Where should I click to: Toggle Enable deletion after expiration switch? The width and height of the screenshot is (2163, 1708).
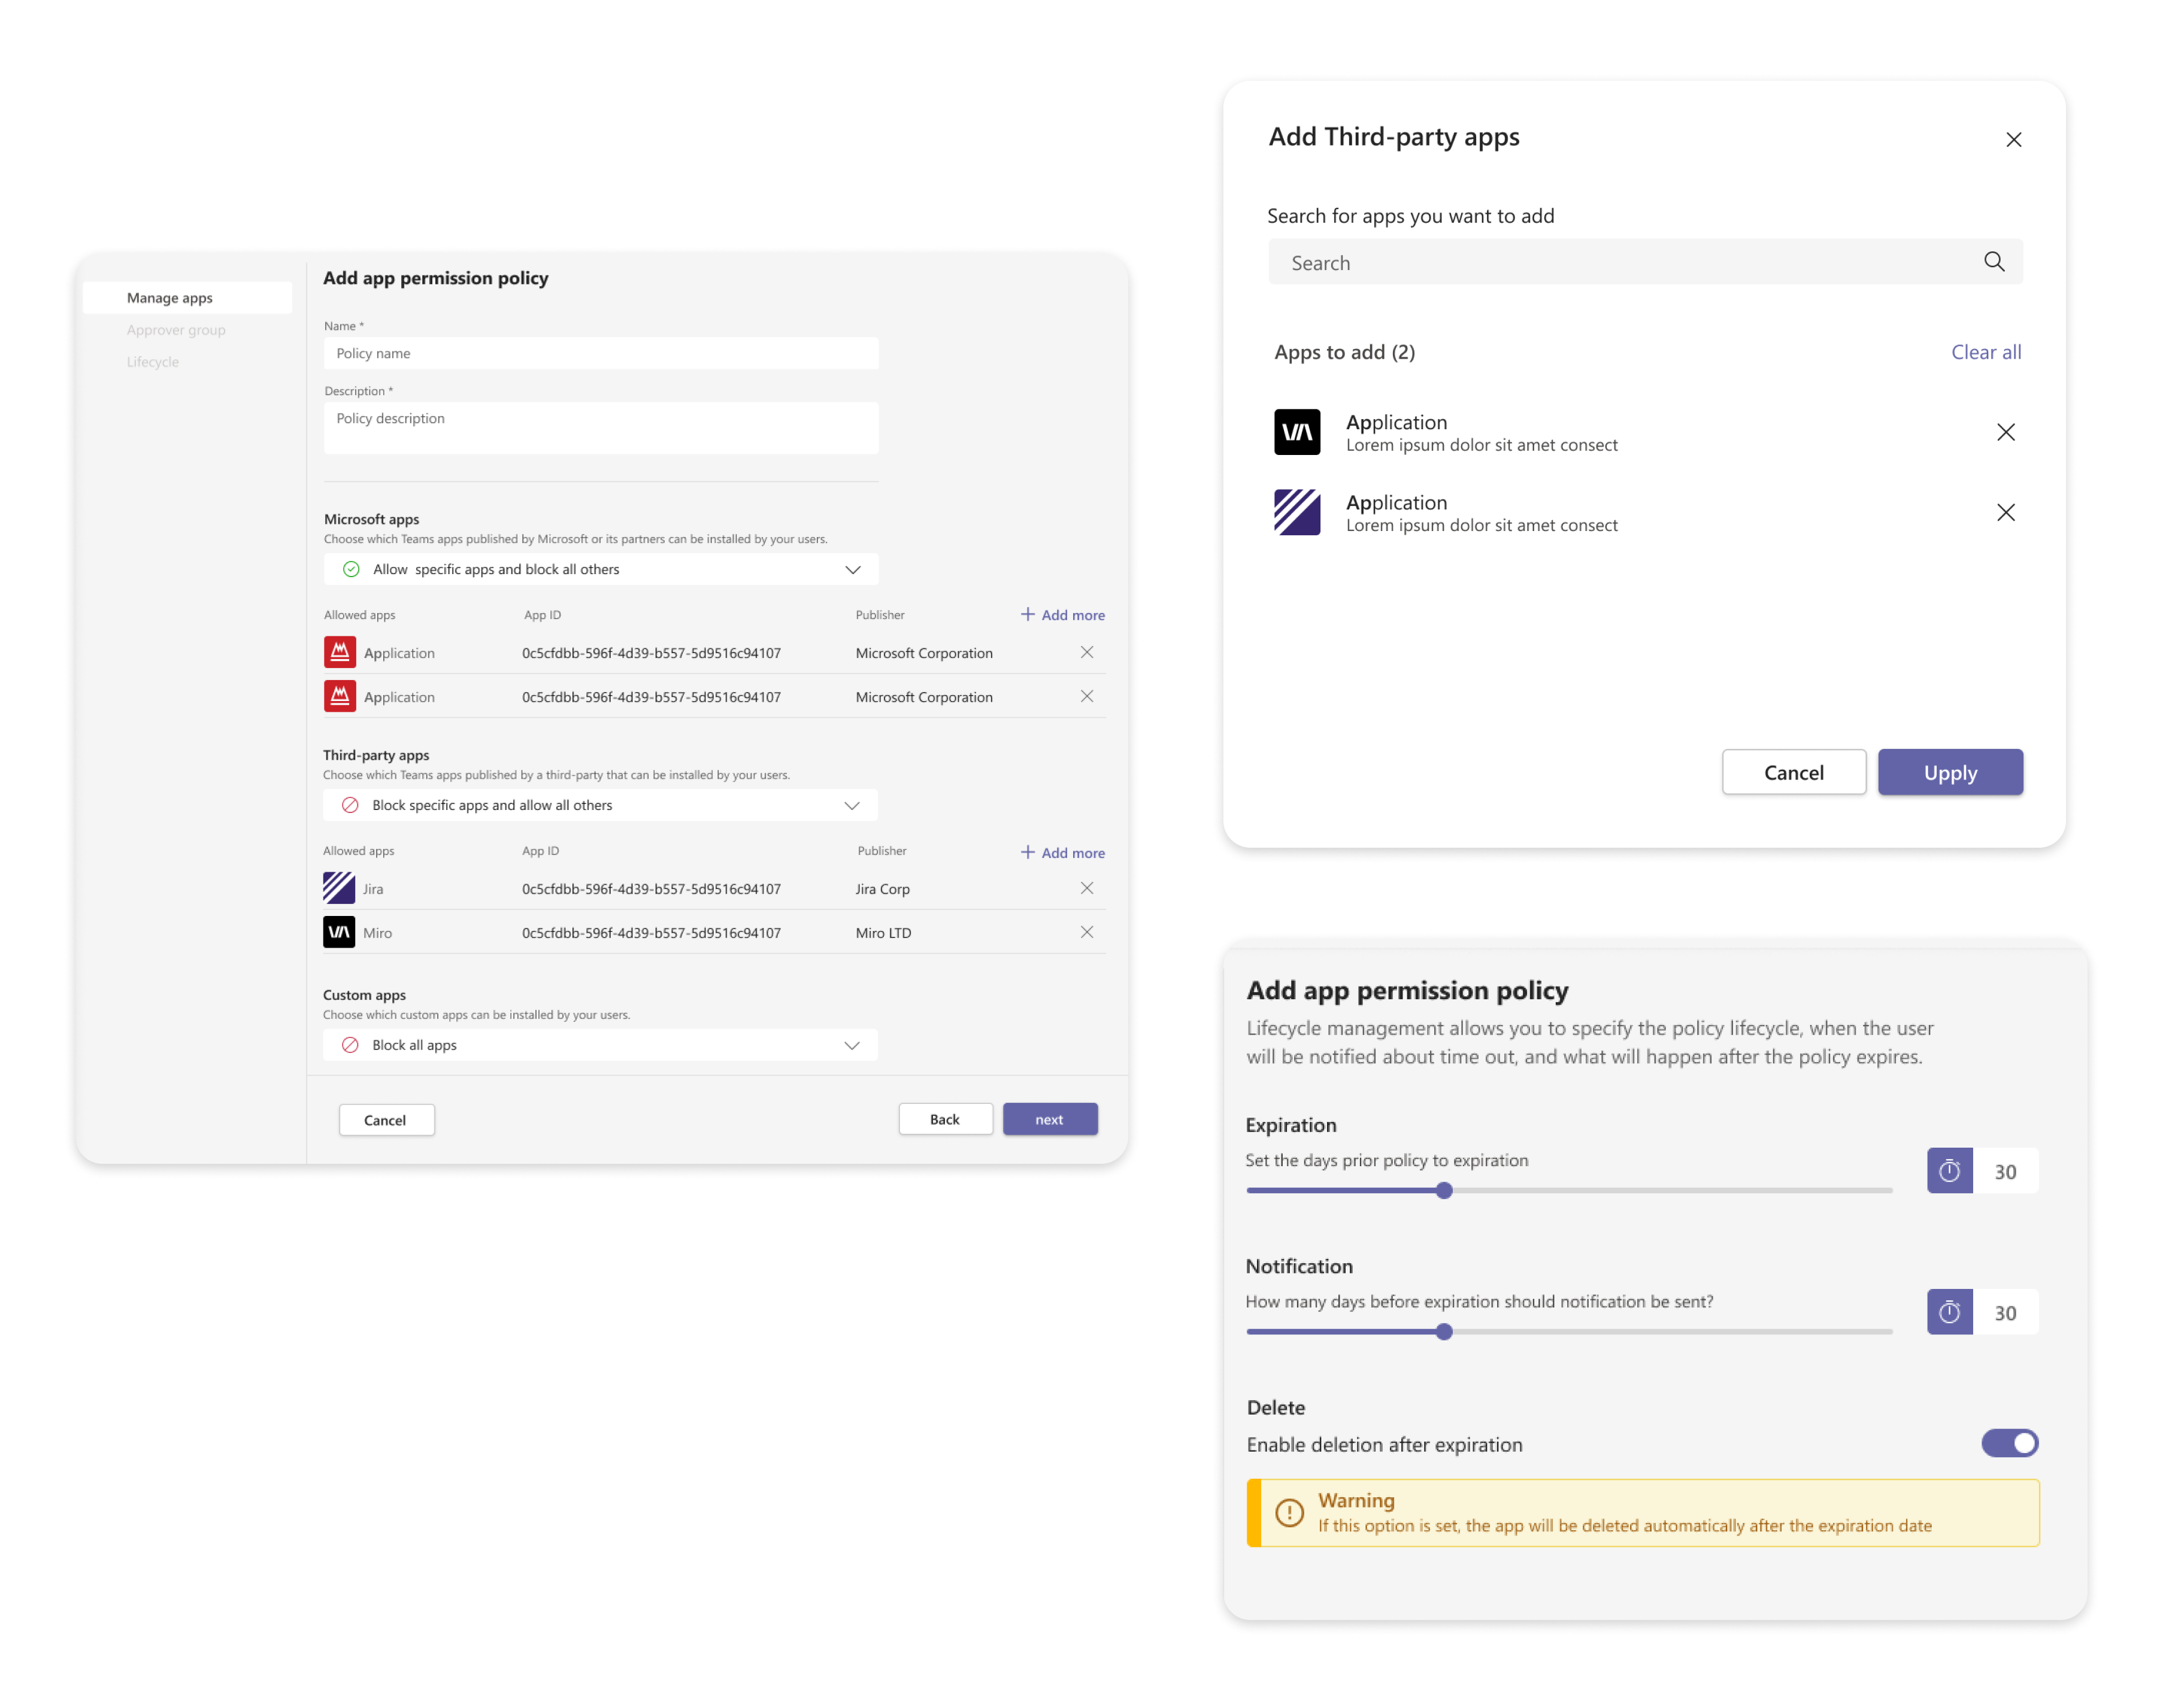click(2009, 1443)
